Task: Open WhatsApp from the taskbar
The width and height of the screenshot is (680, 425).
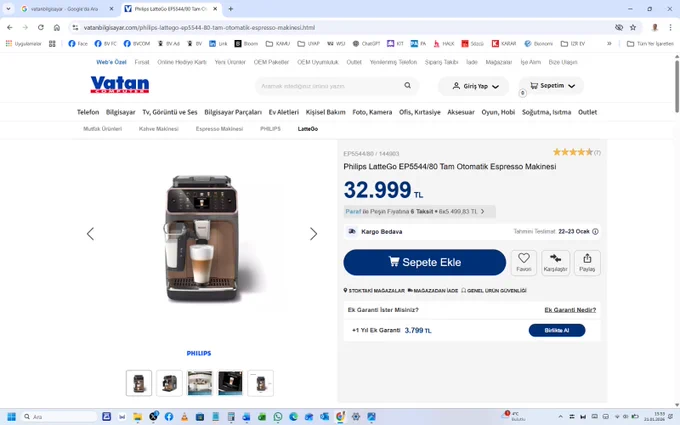Action: (278, 417)
